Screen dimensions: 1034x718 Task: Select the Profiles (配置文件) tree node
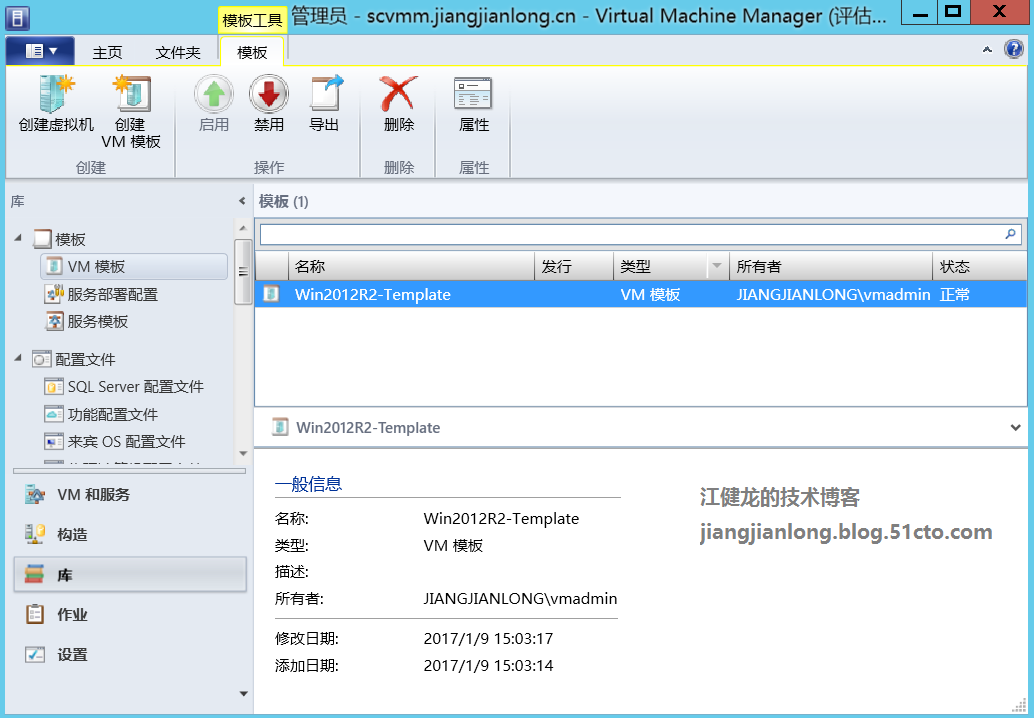[74, 359]
